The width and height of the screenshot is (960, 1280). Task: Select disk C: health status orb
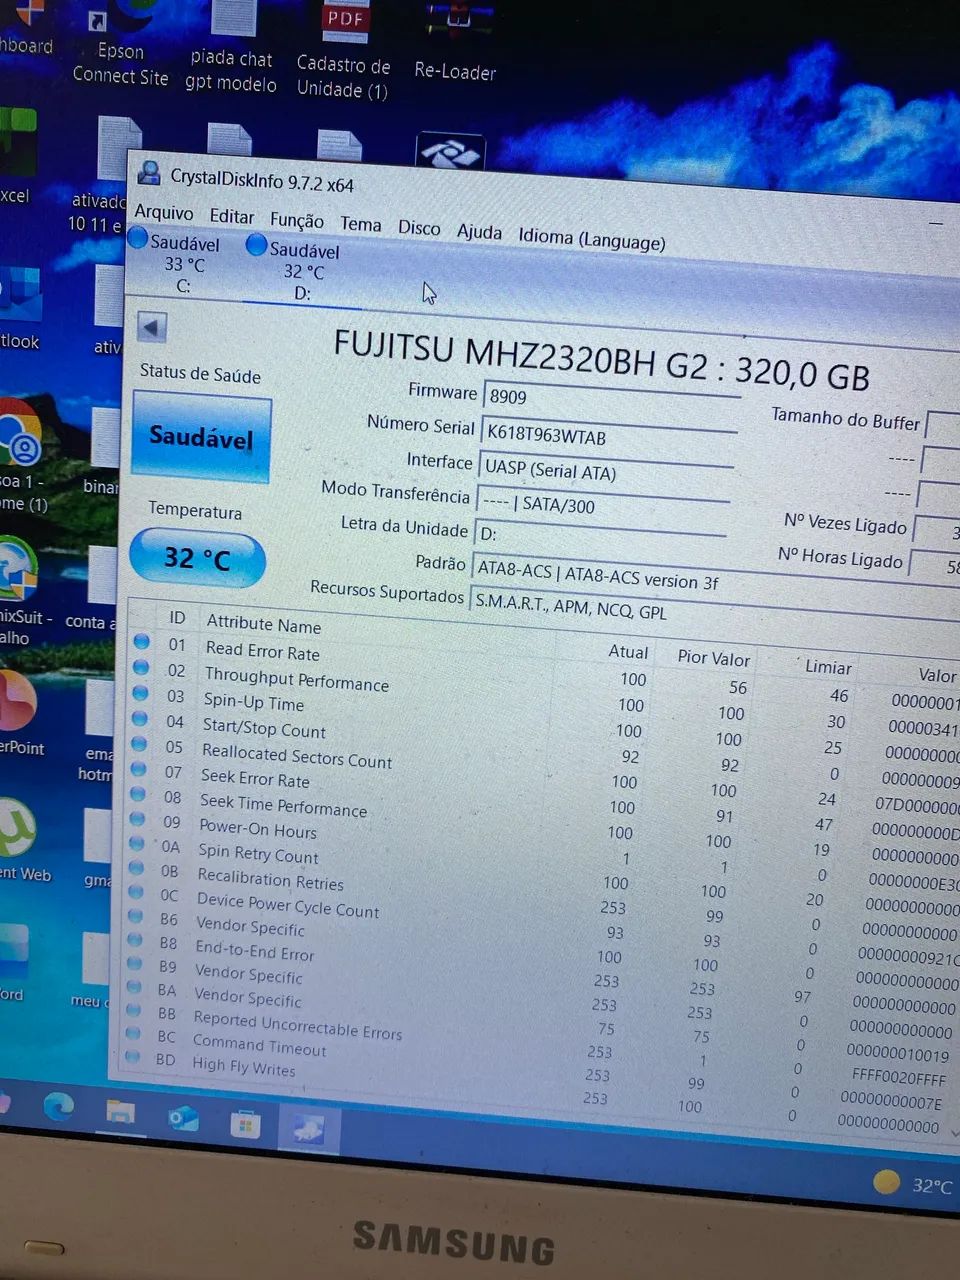[138, 238]
